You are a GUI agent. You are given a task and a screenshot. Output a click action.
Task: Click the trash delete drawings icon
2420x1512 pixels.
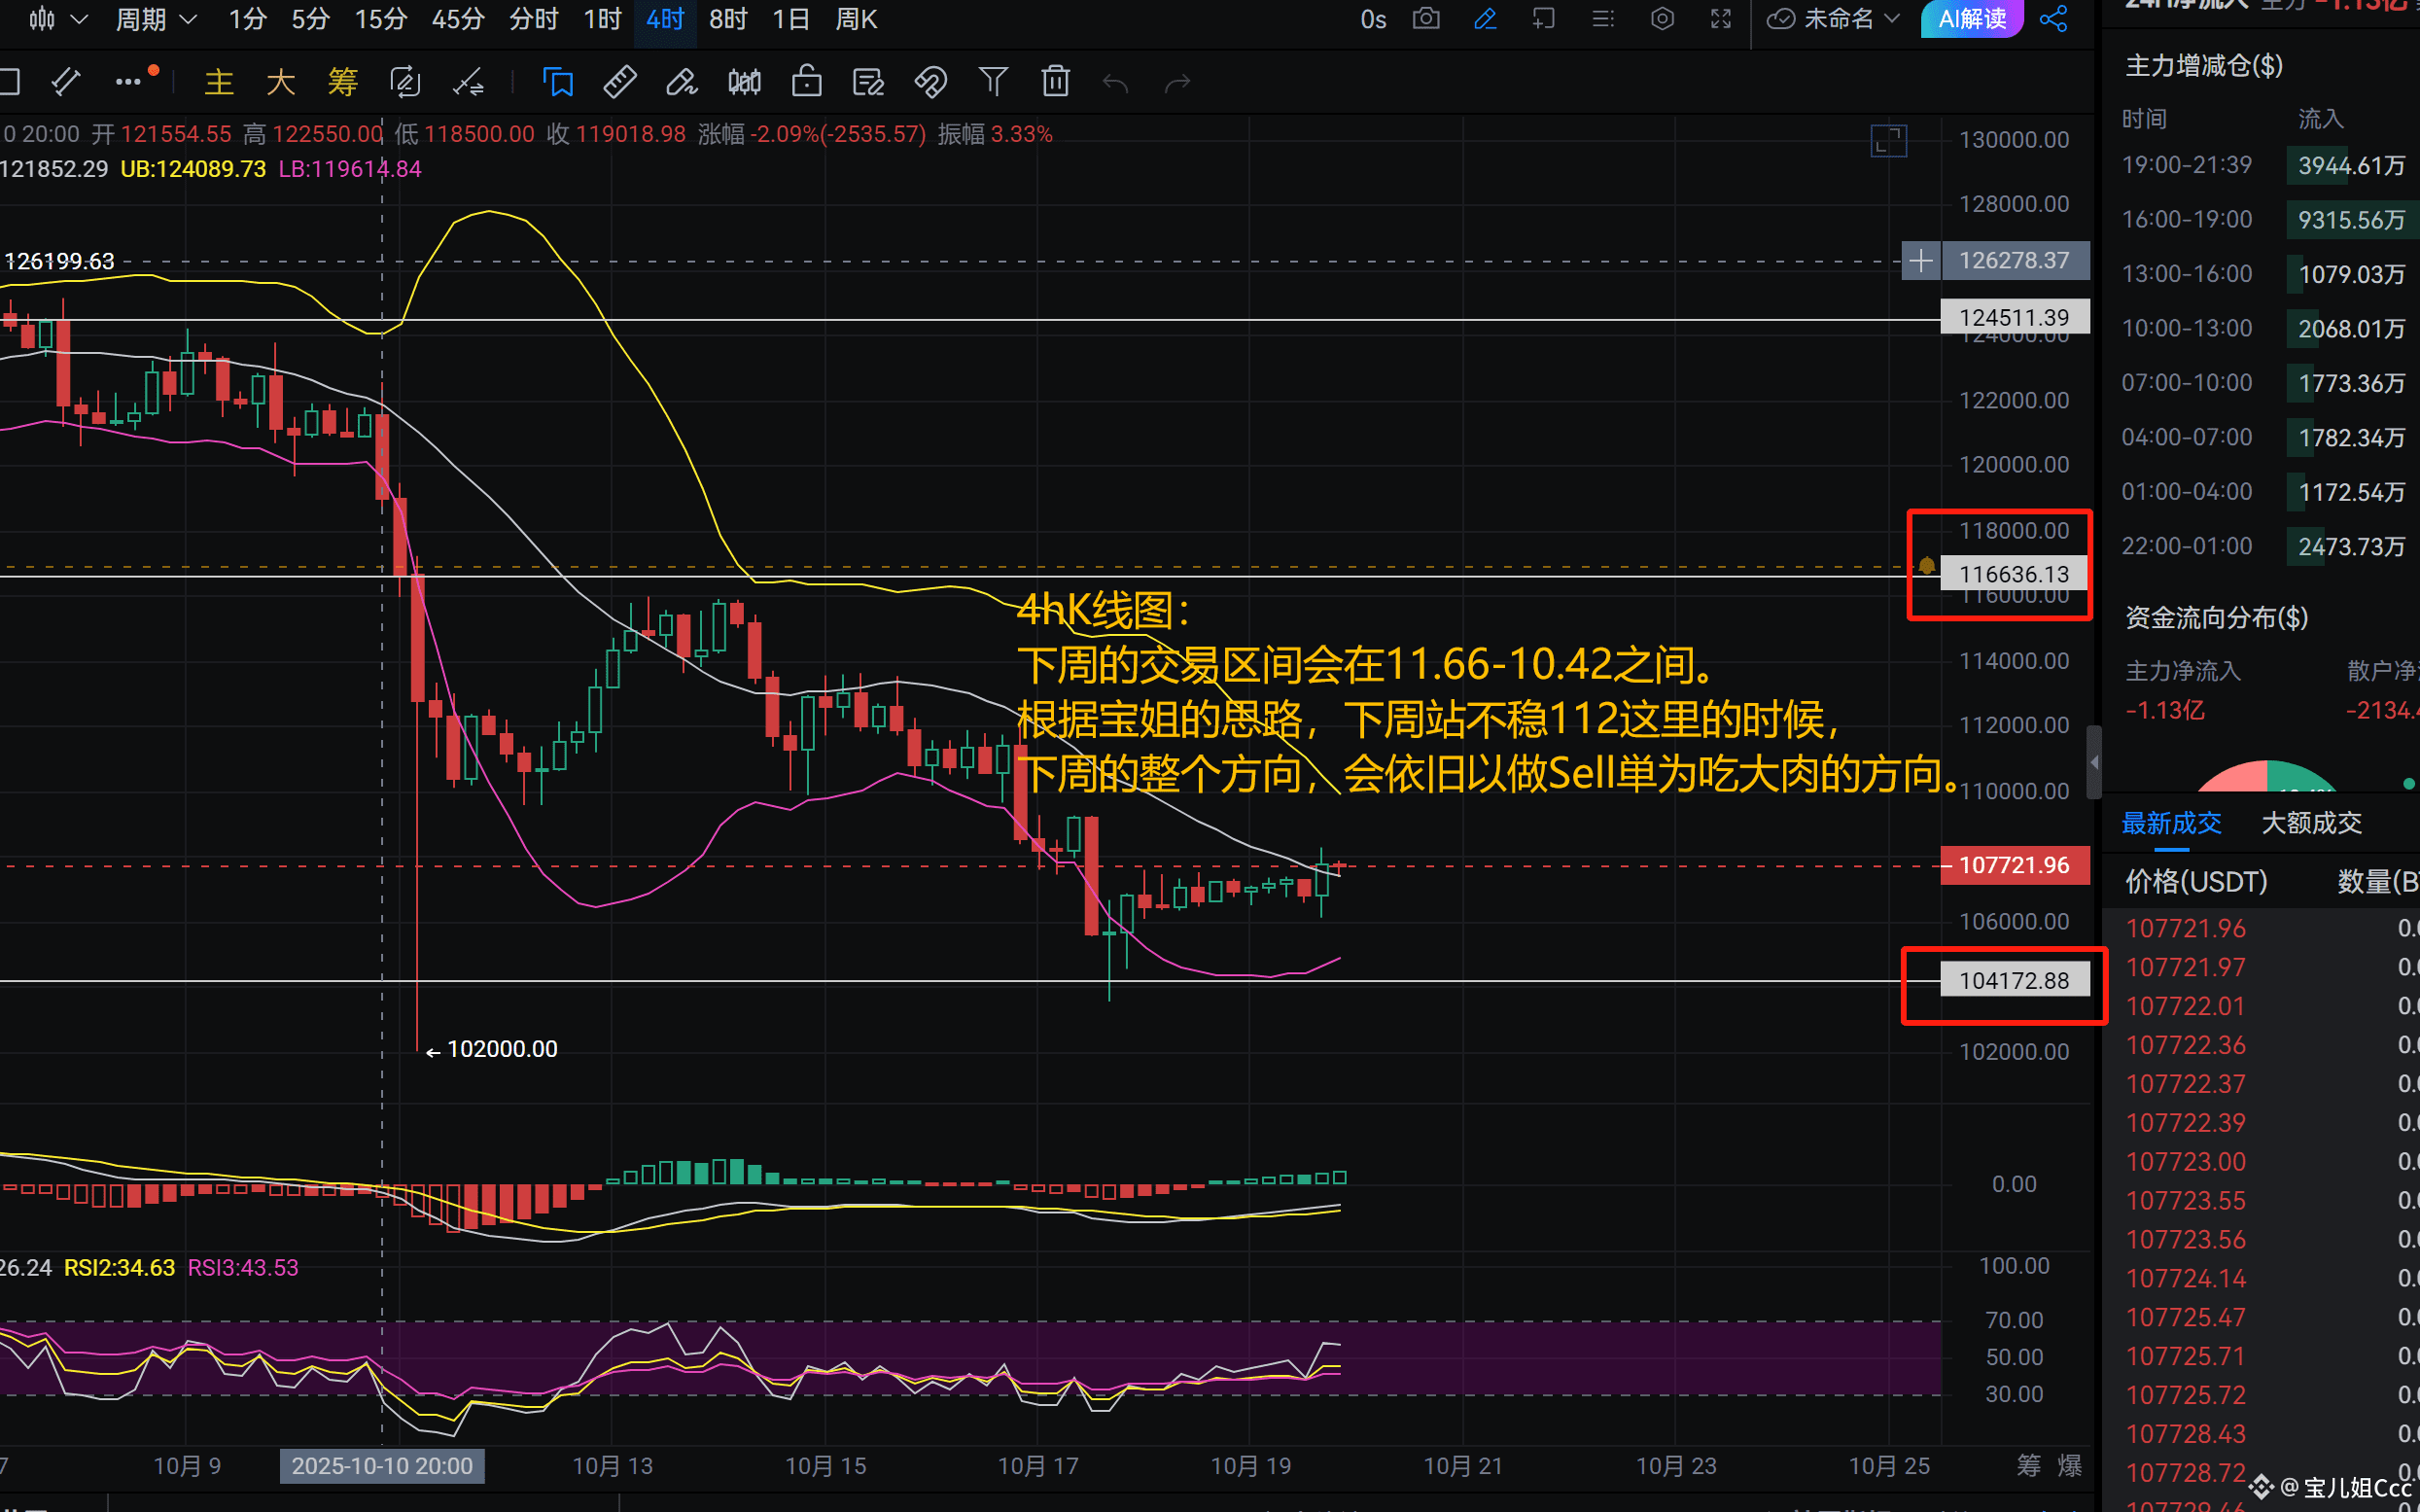1055,82
